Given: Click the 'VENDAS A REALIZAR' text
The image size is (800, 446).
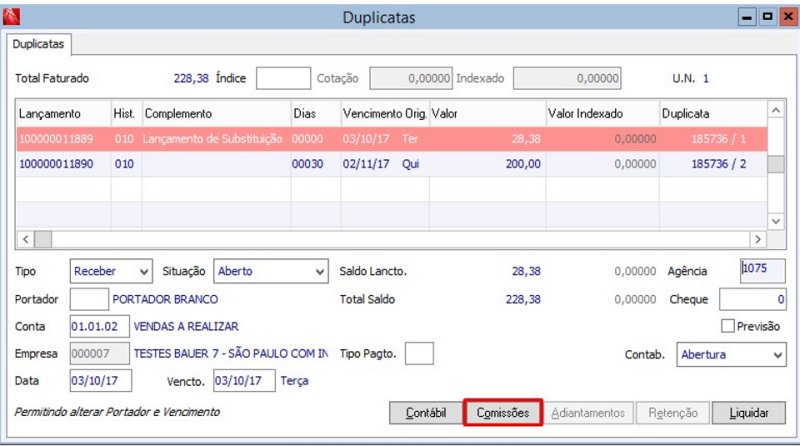Looking at the screenshot, I should pyautogui.click(x=186, y=326).
